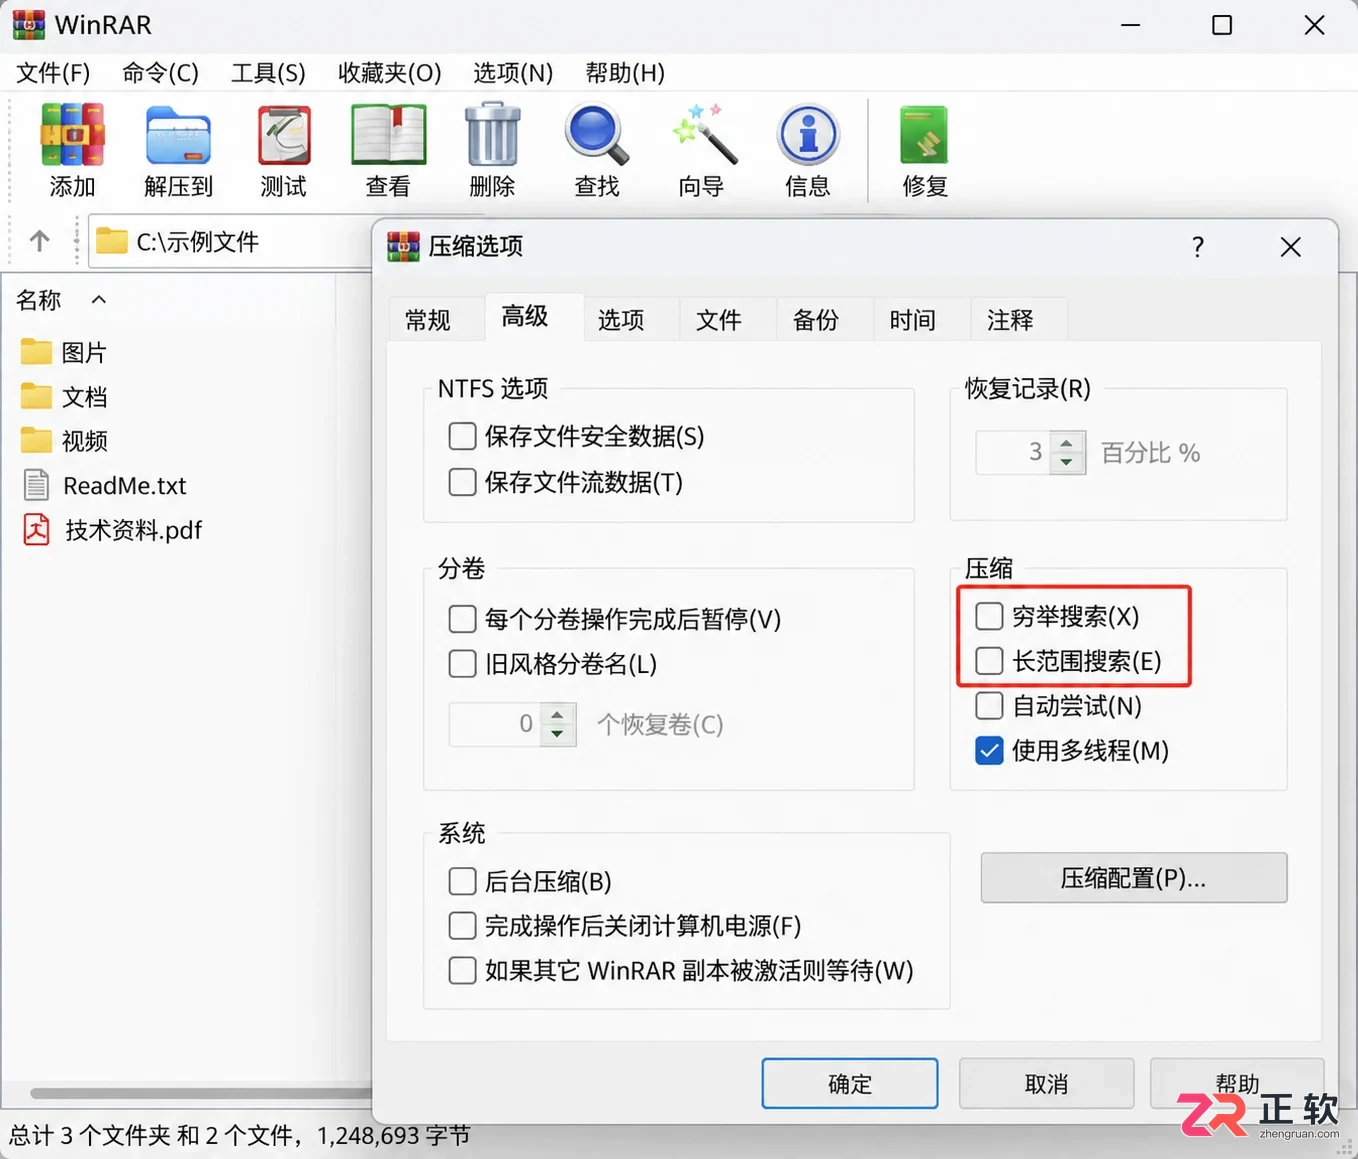Click the horizontal scrollbar in file list
This screenshot has height=1159, width=1358.
(x=200, y=1093)
